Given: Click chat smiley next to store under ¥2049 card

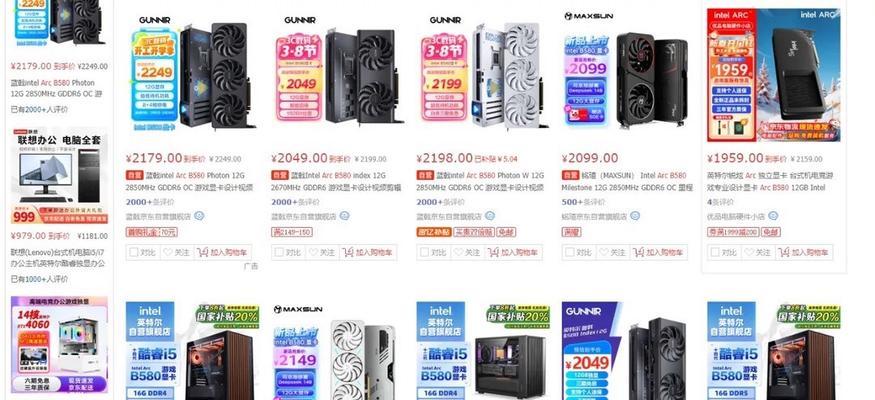Looking at the screenshot, I should pyautogui.click(x=344, y=216).
